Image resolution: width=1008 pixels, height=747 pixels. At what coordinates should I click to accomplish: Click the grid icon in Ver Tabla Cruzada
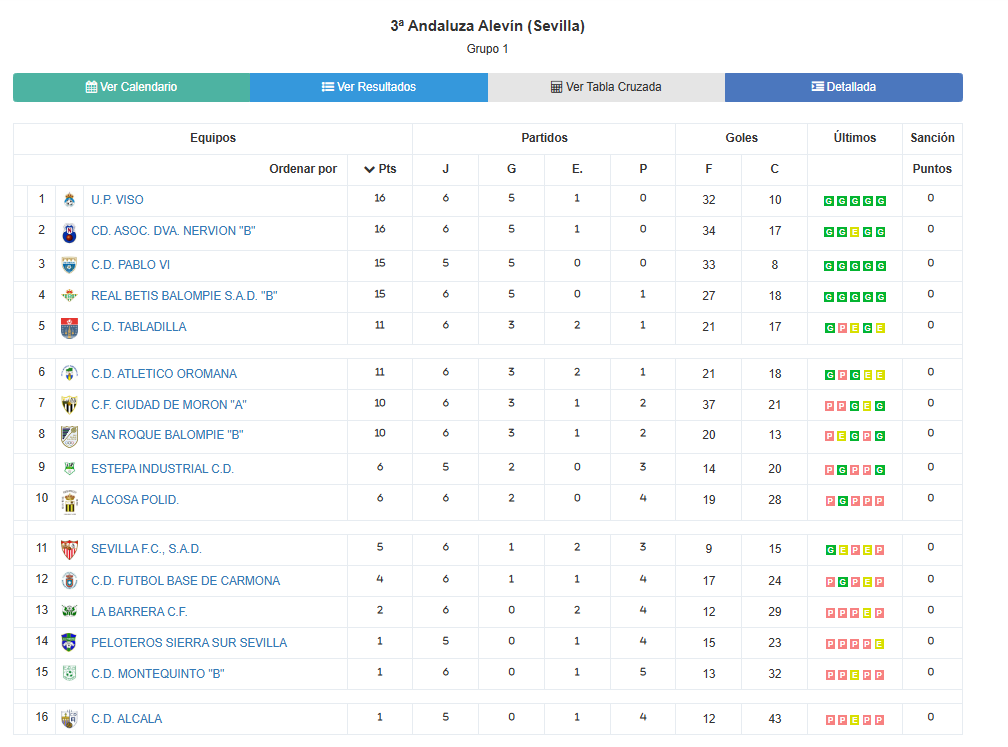(557, 87)
